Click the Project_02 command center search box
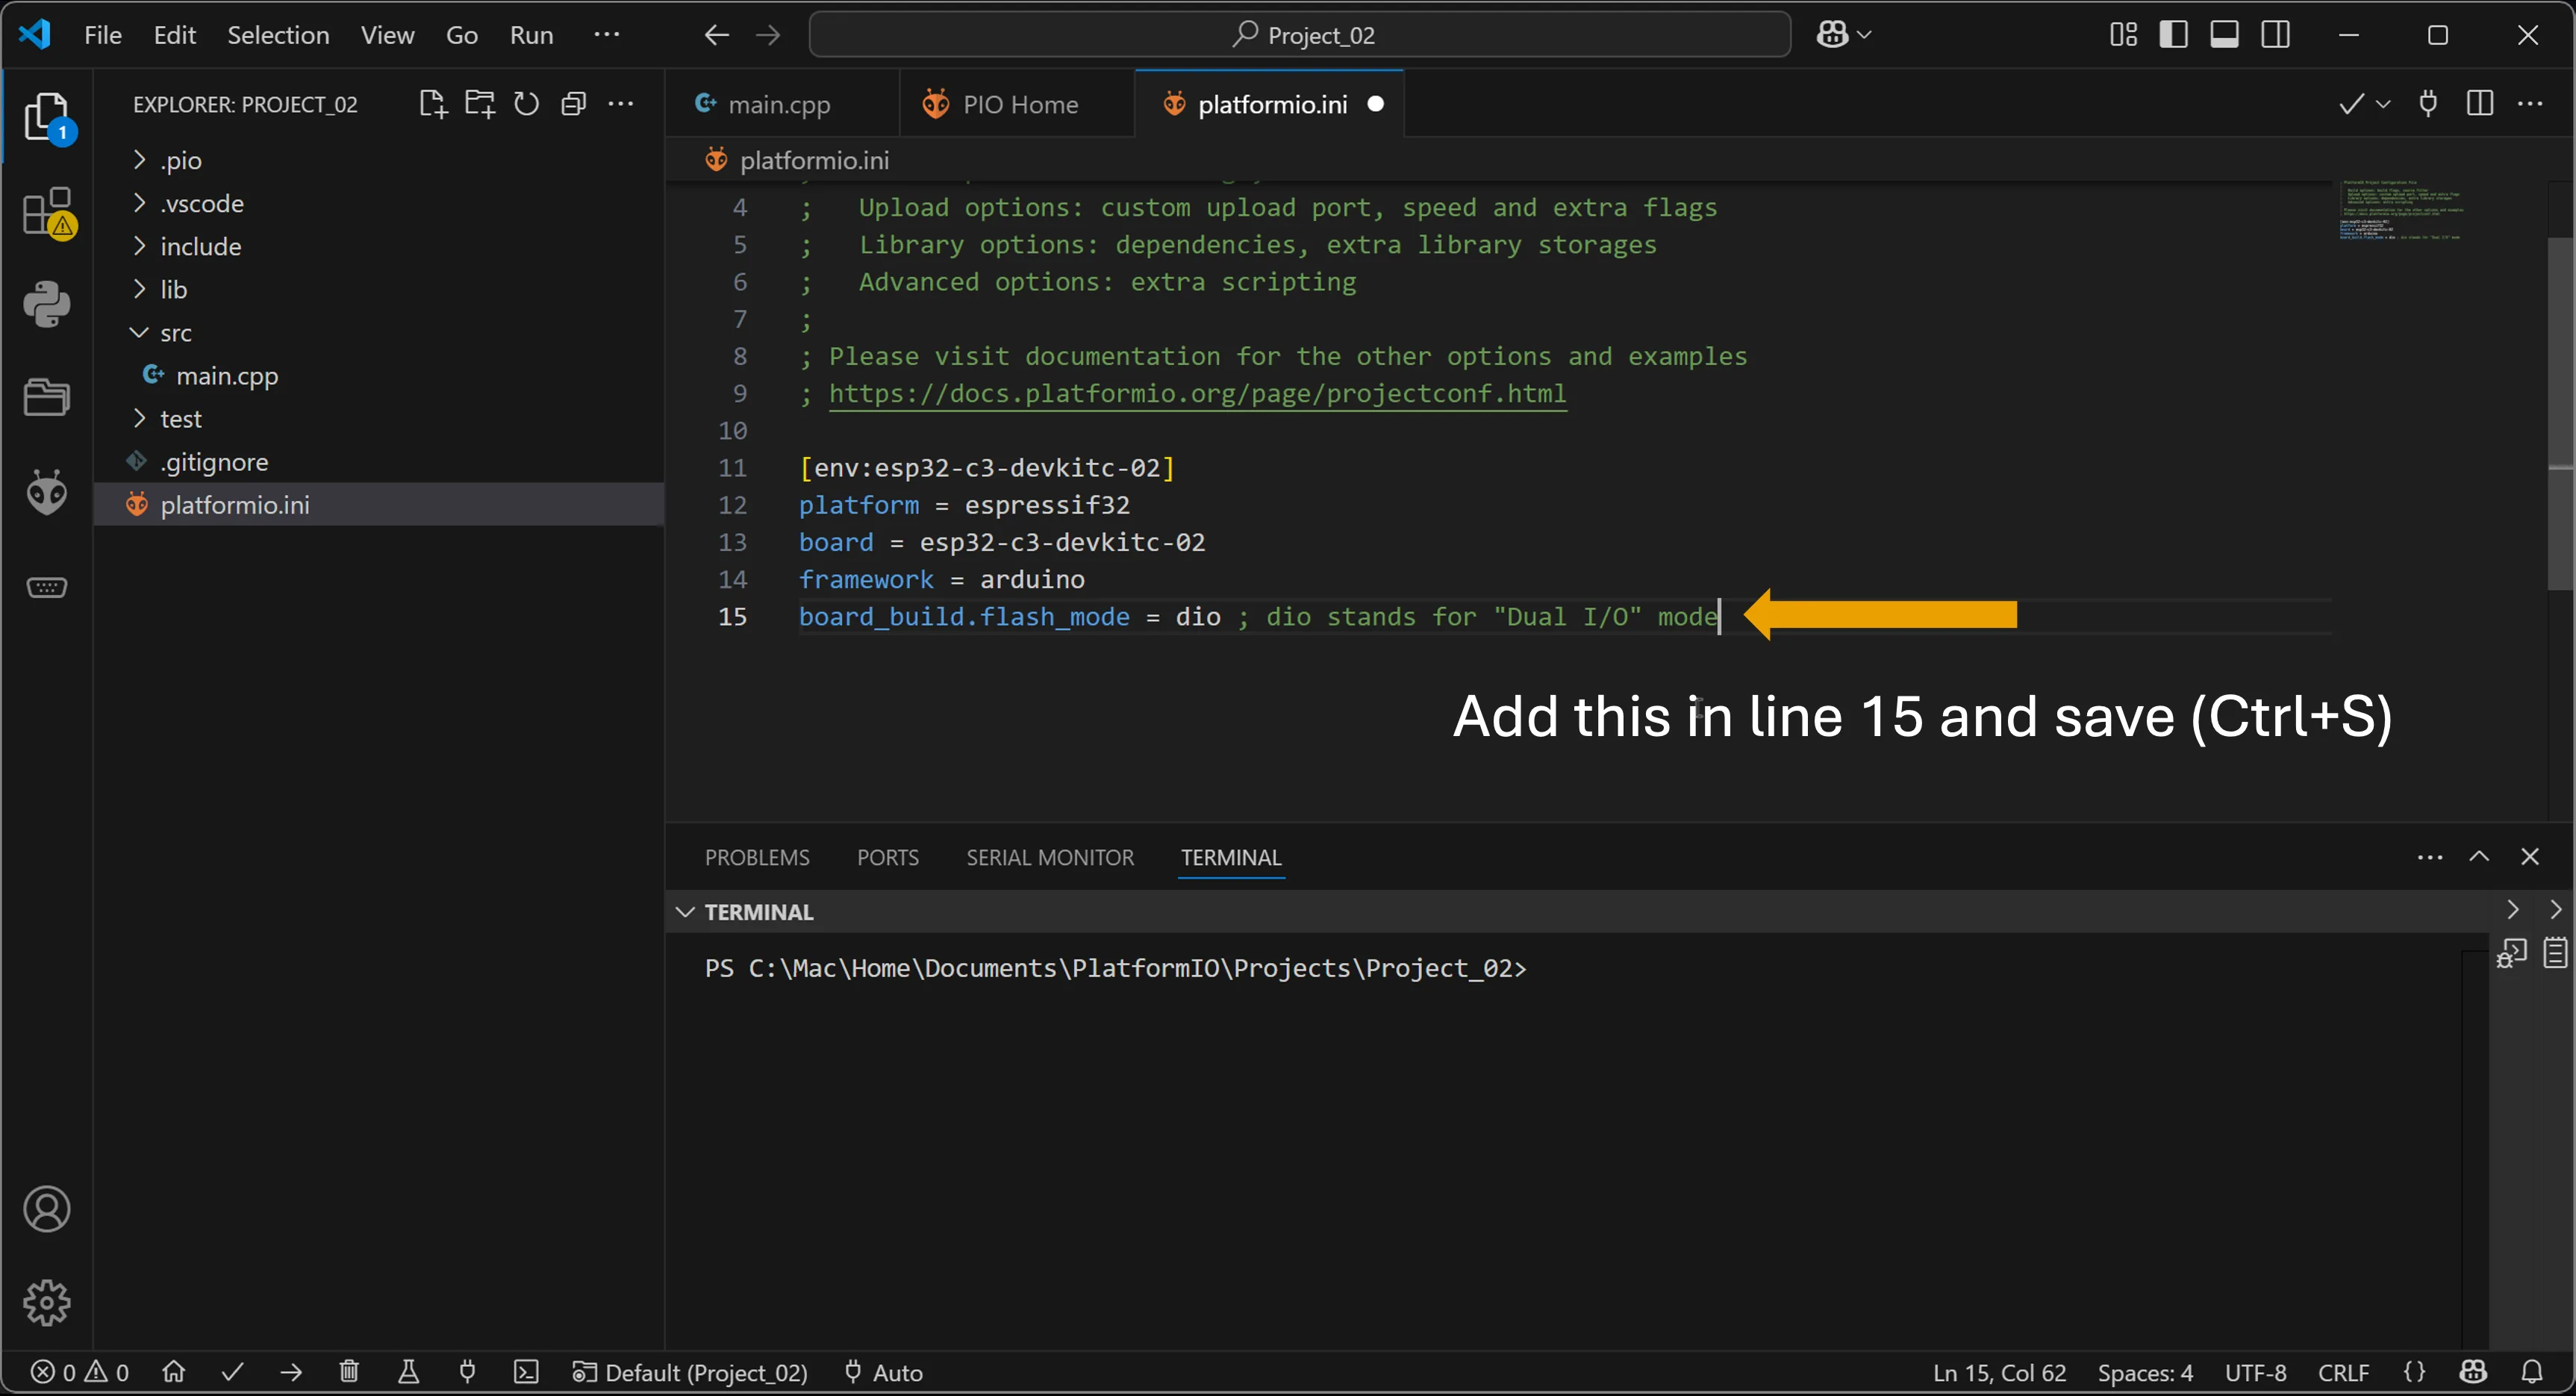 pos(1299,35)
